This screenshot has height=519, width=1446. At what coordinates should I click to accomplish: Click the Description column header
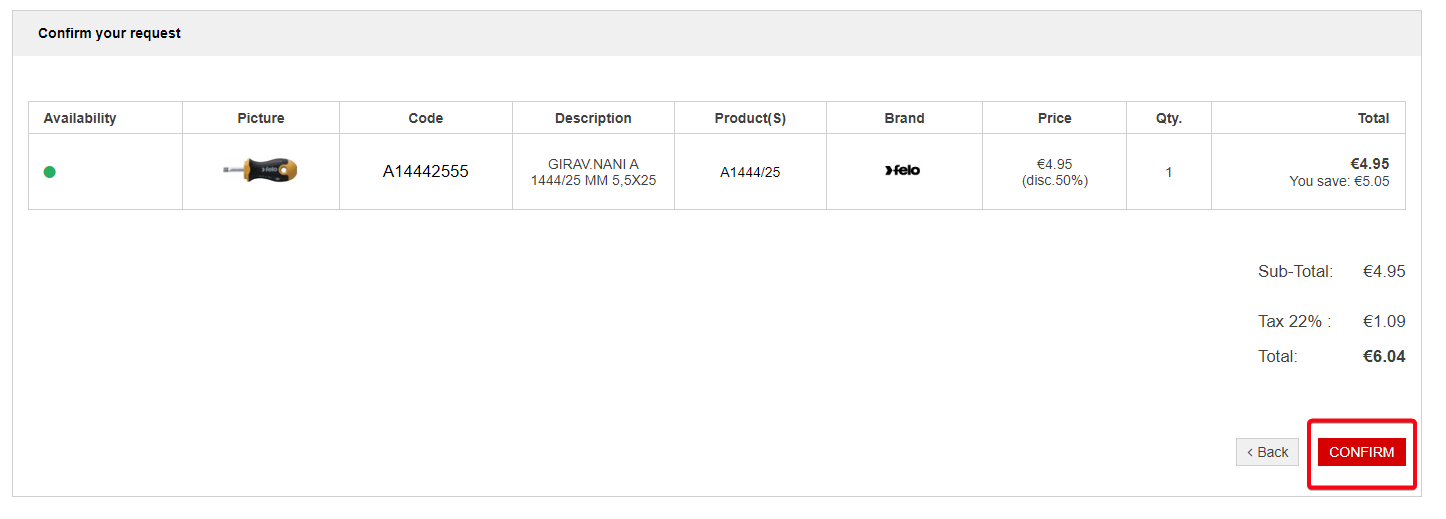click(x=593, y=118)
